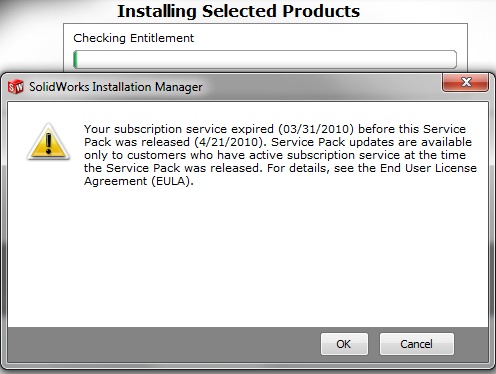Click the Installing Selected Products heading
This screenshot has width=496, height=374.
pyautogui.click(x=239, y=11)
